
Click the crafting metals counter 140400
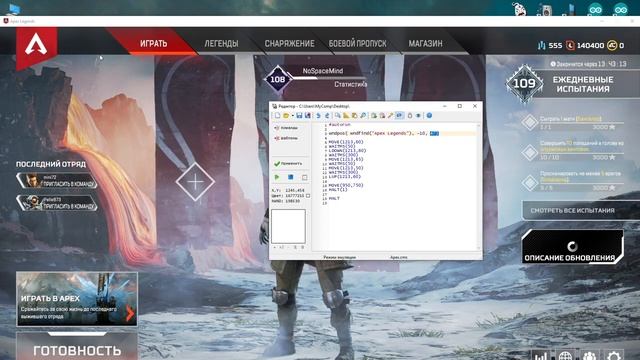[586, 45]
